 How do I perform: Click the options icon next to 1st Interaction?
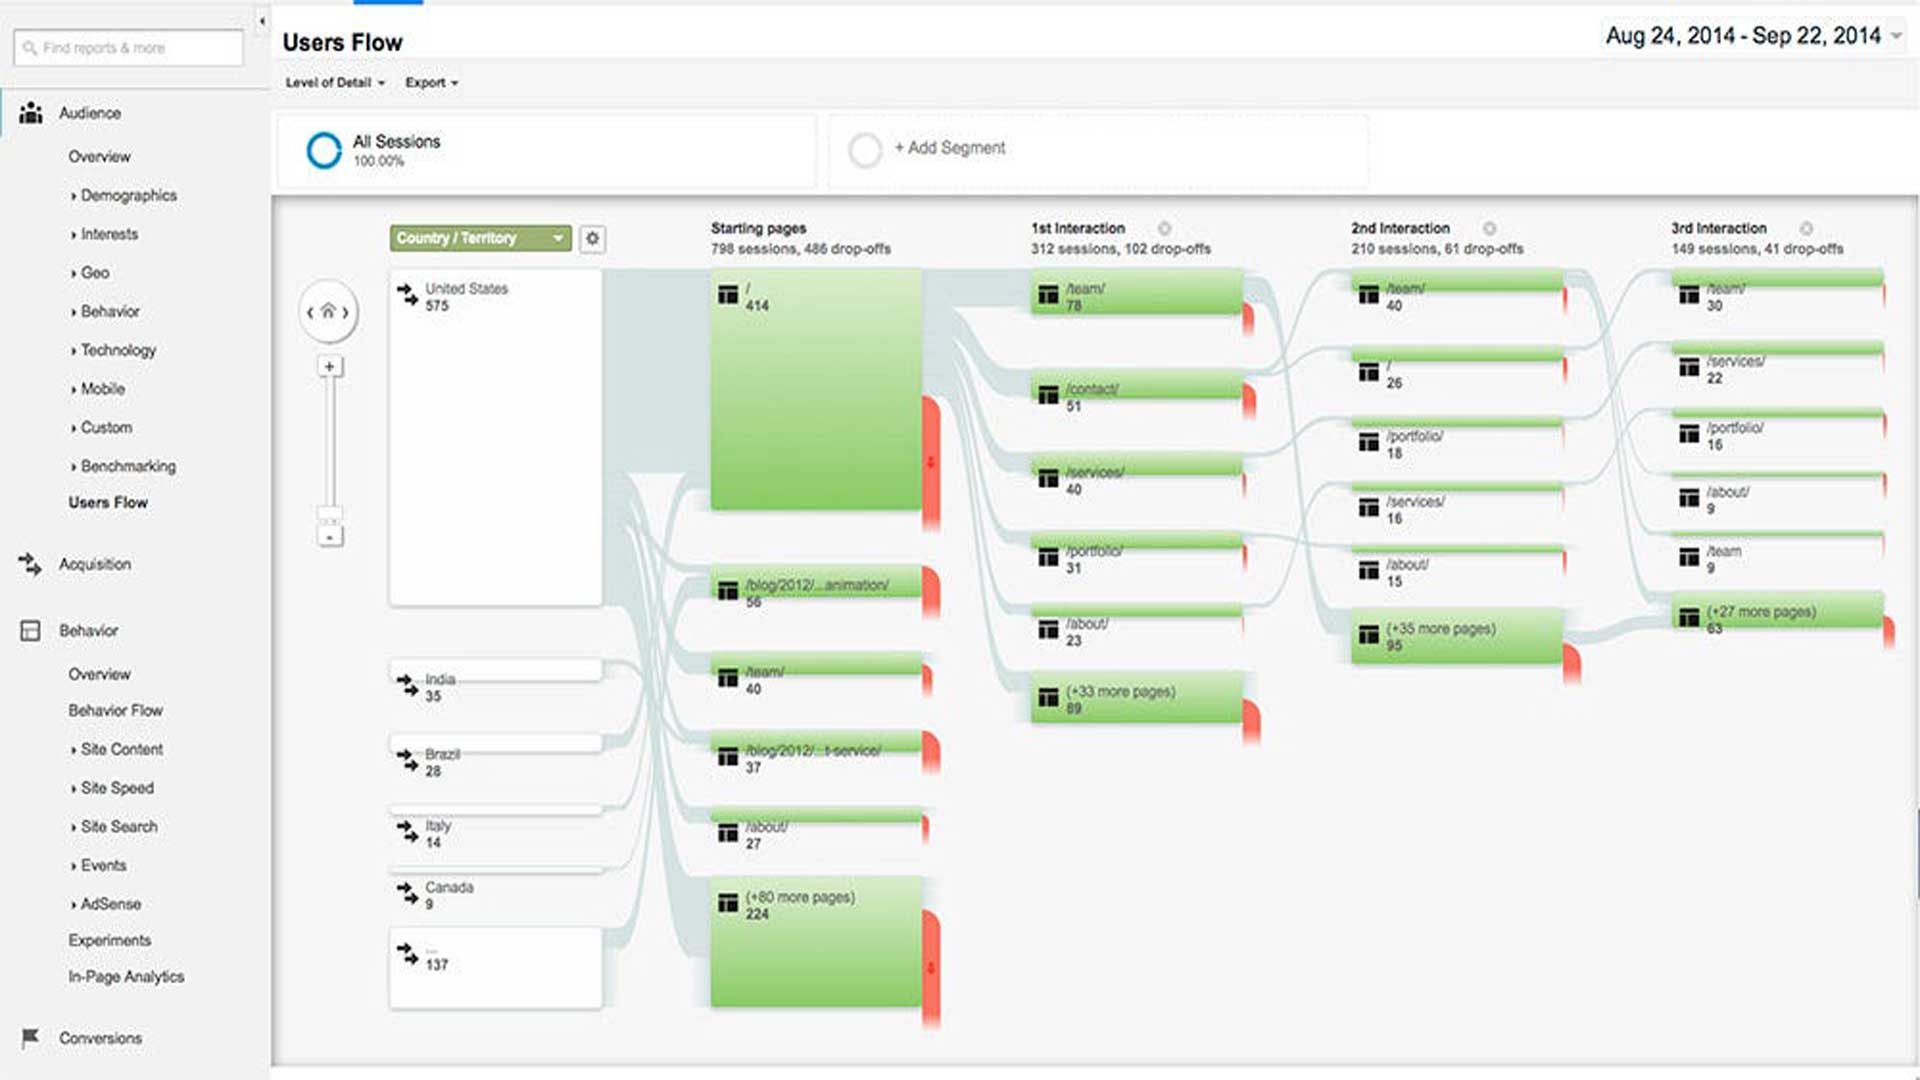click(1163, 228)
